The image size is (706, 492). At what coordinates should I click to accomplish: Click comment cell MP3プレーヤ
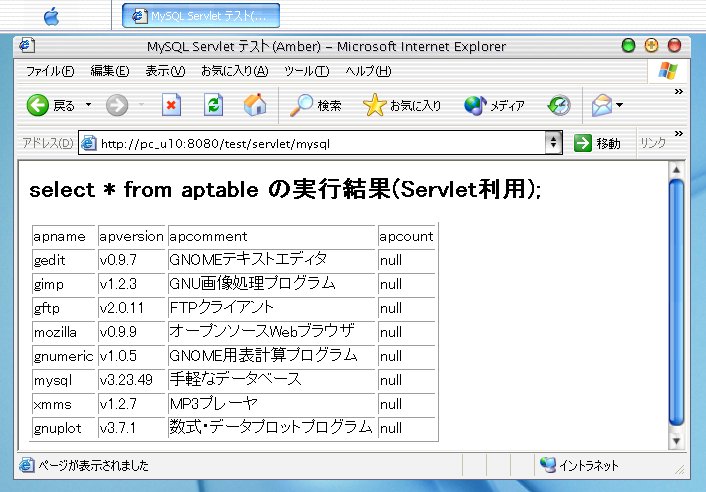click(272, 404)
